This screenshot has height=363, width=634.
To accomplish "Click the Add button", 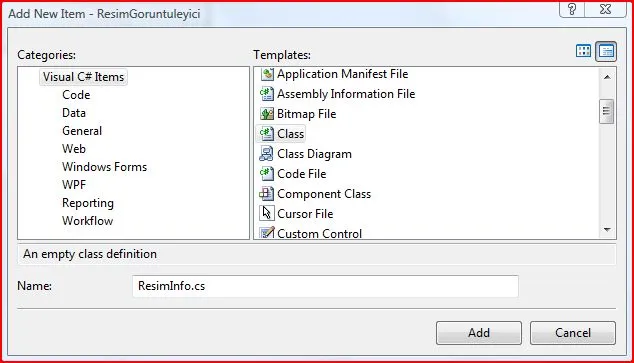I will tap(479, 333).
